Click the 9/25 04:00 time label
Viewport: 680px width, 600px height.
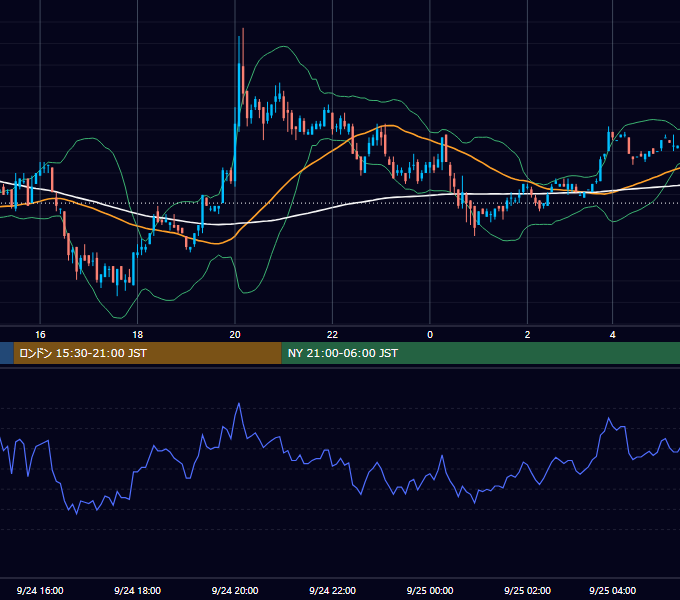click(x=612, y=590)
